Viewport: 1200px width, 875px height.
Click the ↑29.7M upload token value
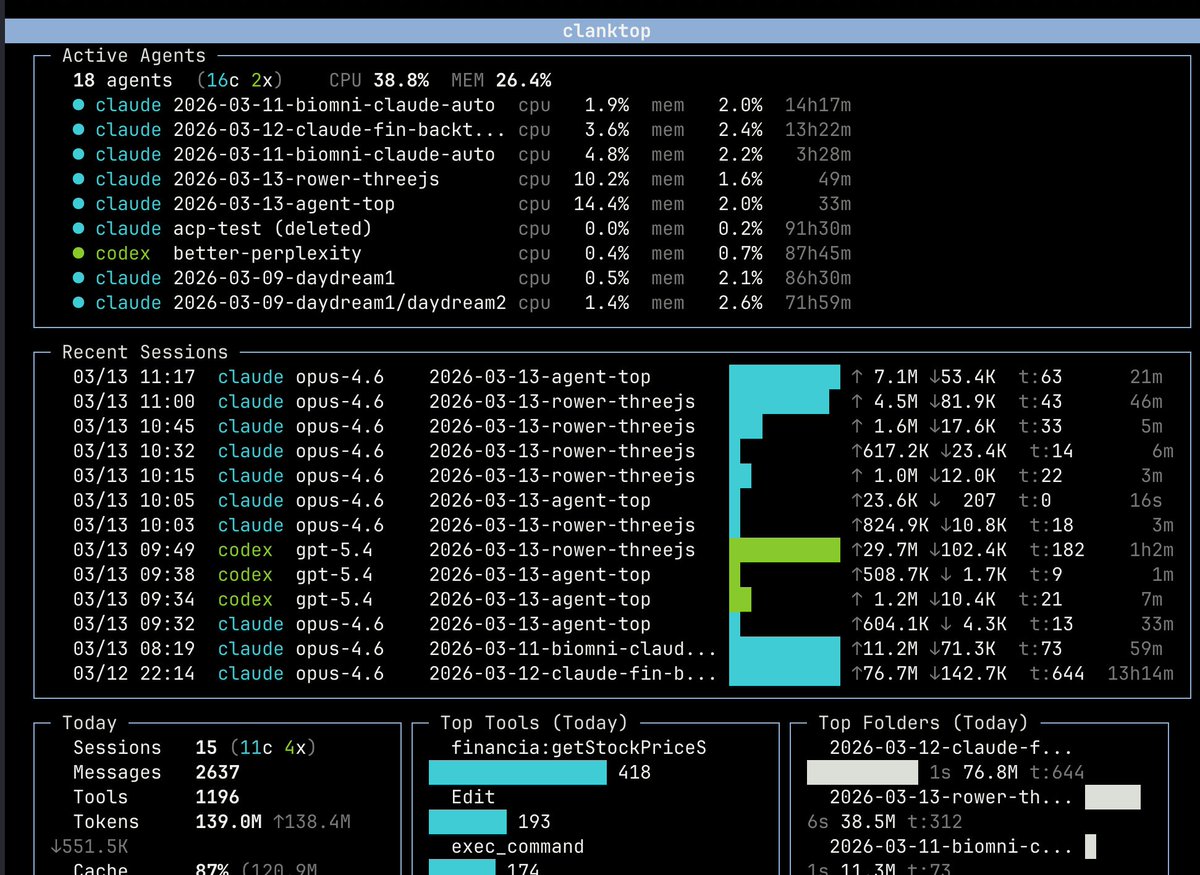click(x=885, y=550)
